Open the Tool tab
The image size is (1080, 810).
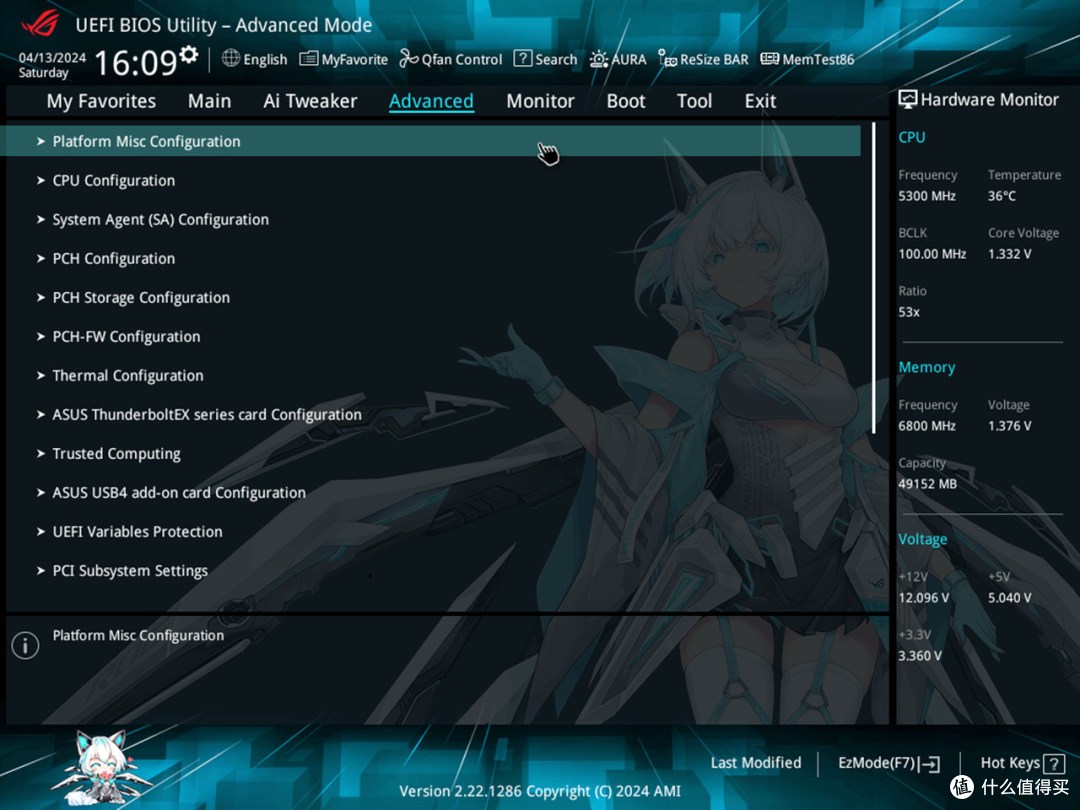(694, 101)
